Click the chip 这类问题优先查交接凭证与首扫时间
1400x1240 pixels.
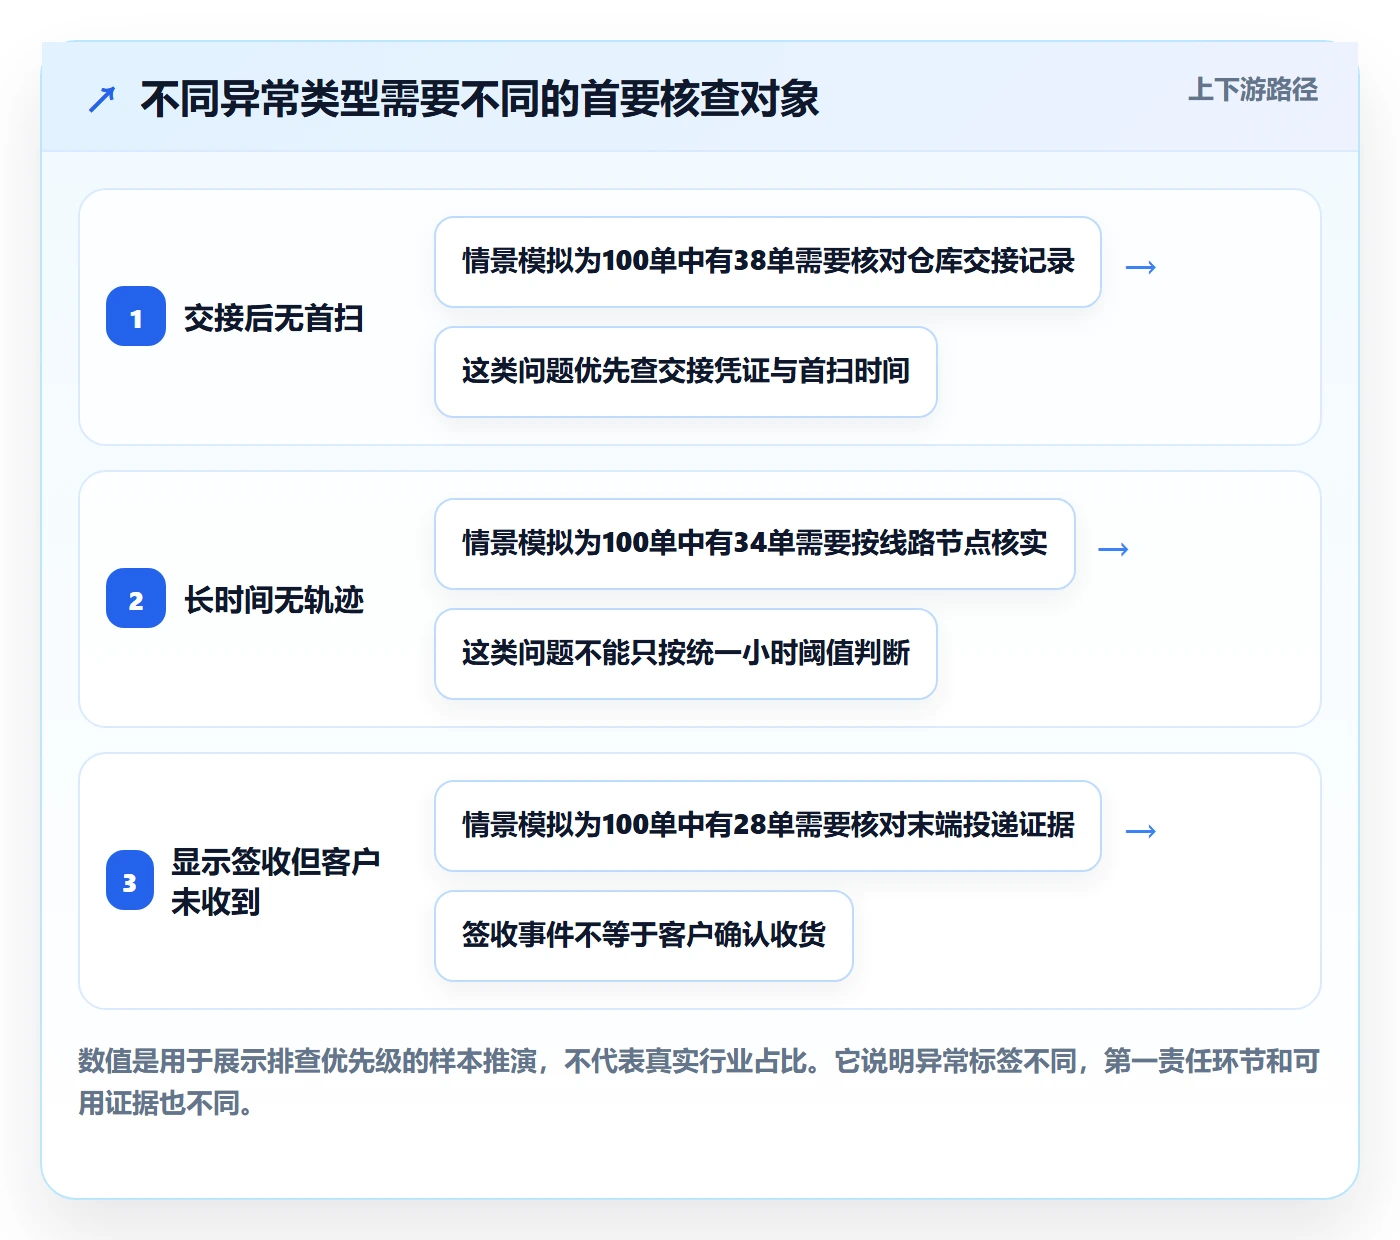click(686, 372)
